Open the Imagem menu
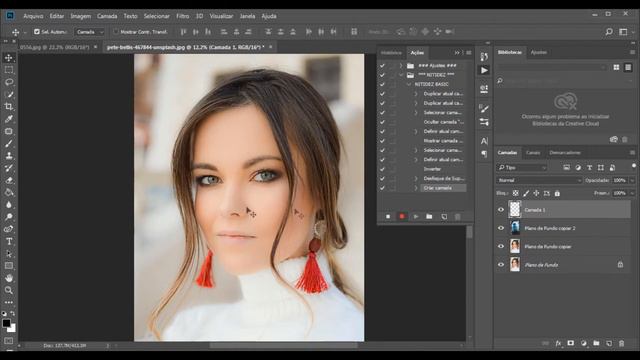 [80, 16]
